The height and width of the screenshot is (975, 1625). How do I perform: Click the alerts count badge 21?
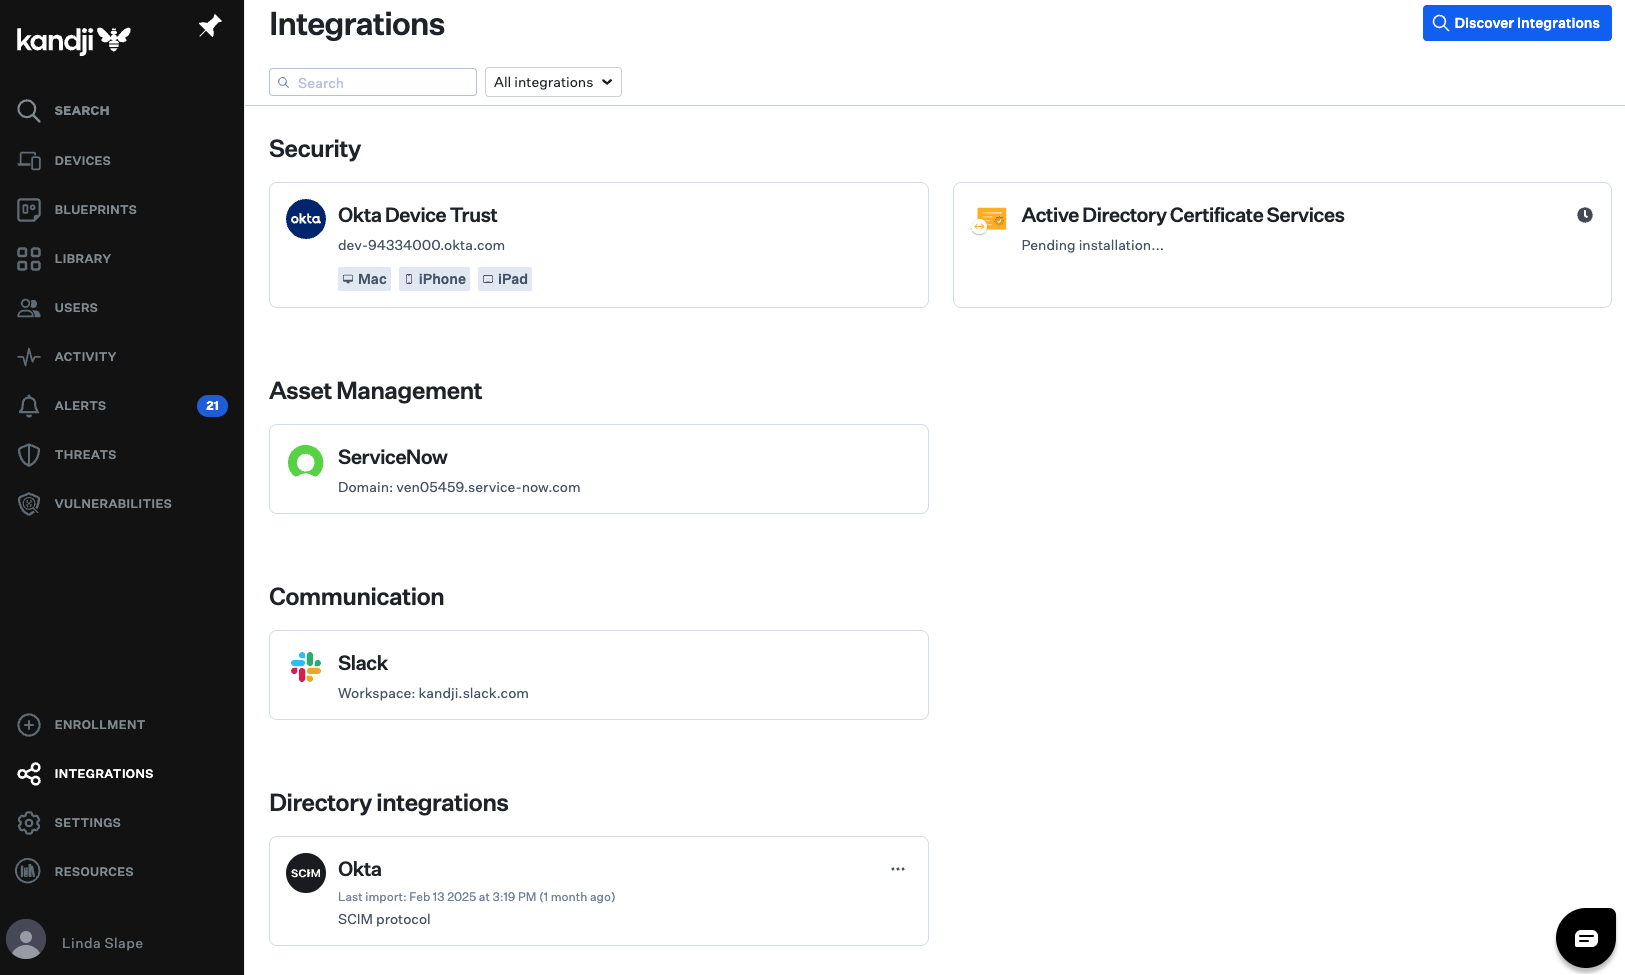[x=212, y=406]
